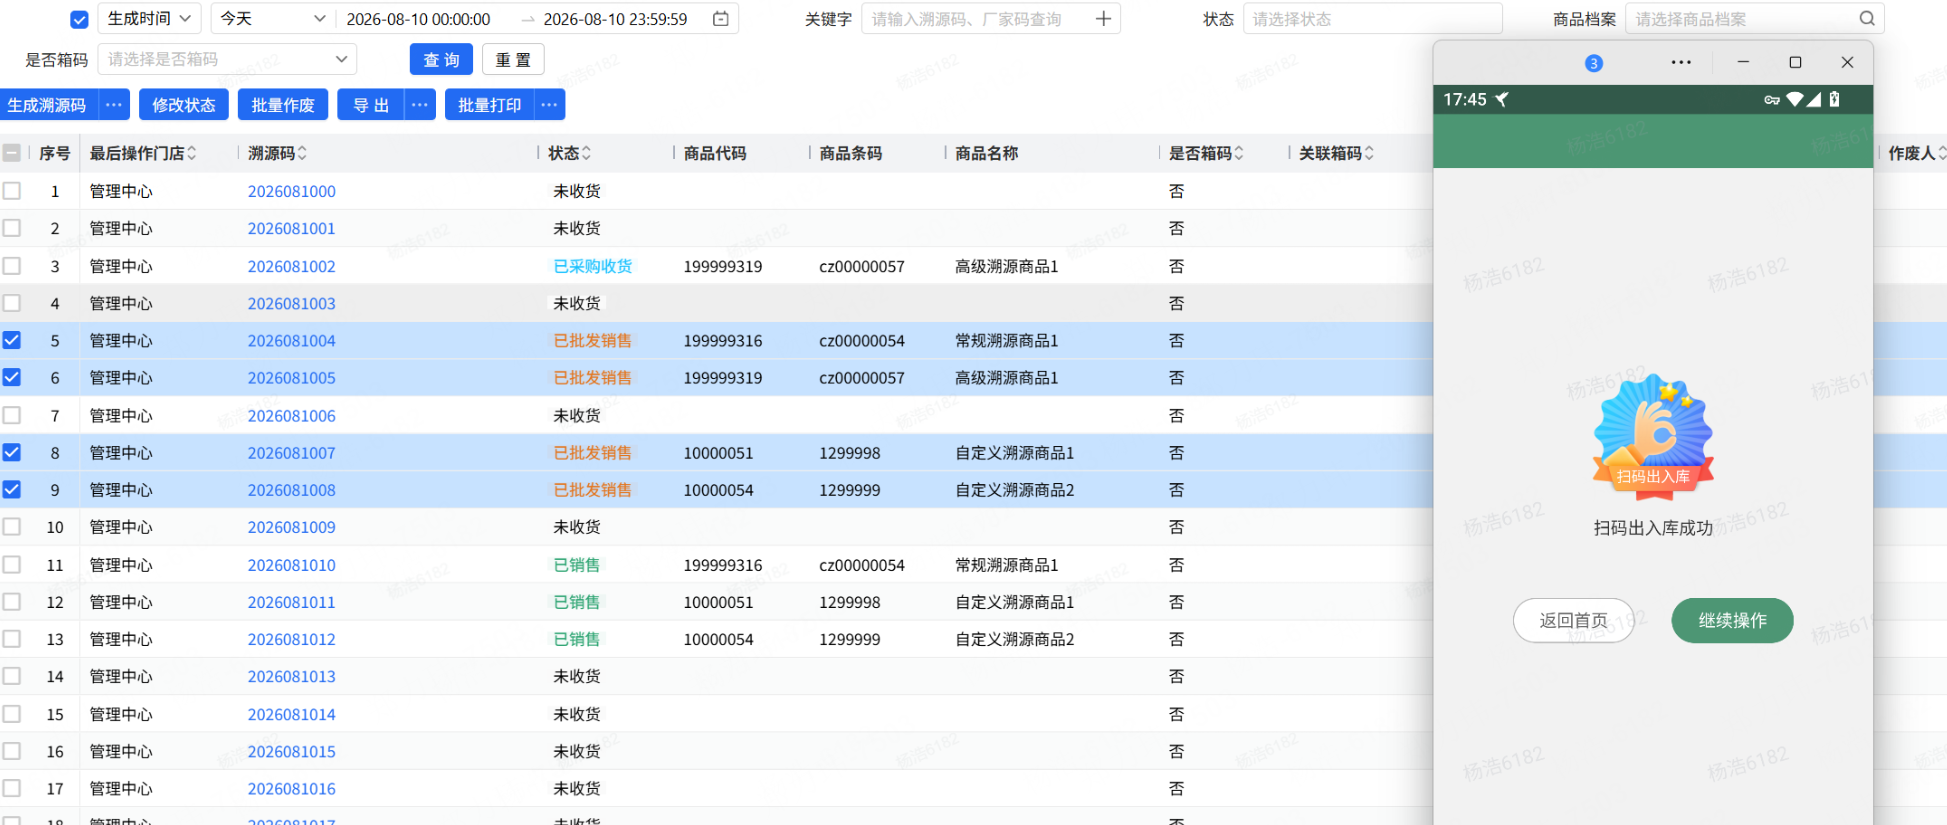Click the 查询 search button
This screenshot has height=825, width=1947.
click(441, 60)
